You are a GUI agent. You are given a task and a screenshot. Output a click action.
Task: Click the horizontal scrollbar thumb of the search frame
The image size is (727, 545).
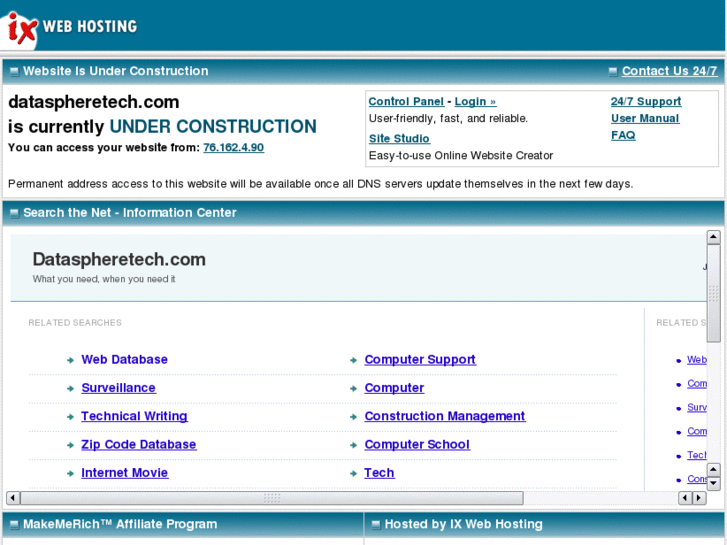point(272,498)
